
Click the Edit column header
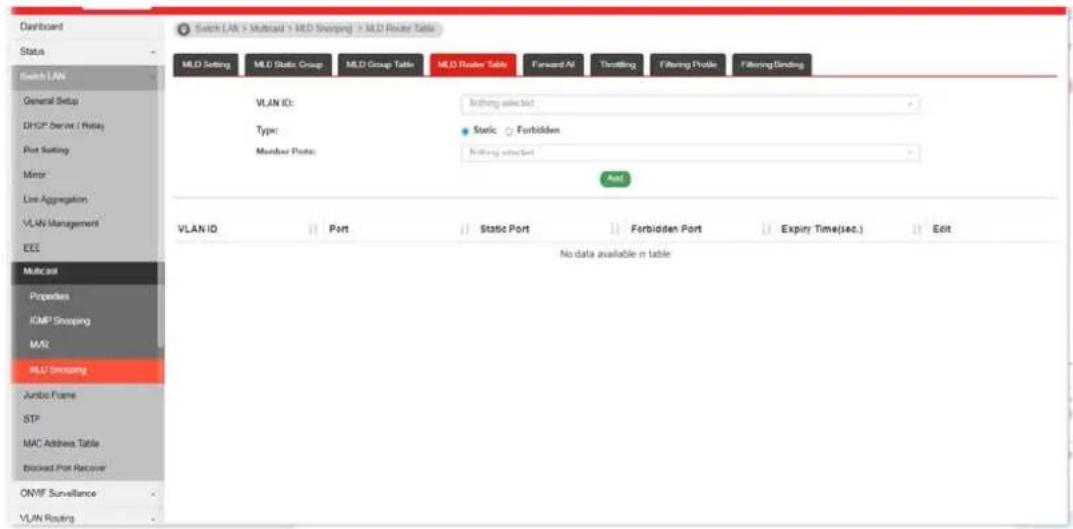coord(942,229)
